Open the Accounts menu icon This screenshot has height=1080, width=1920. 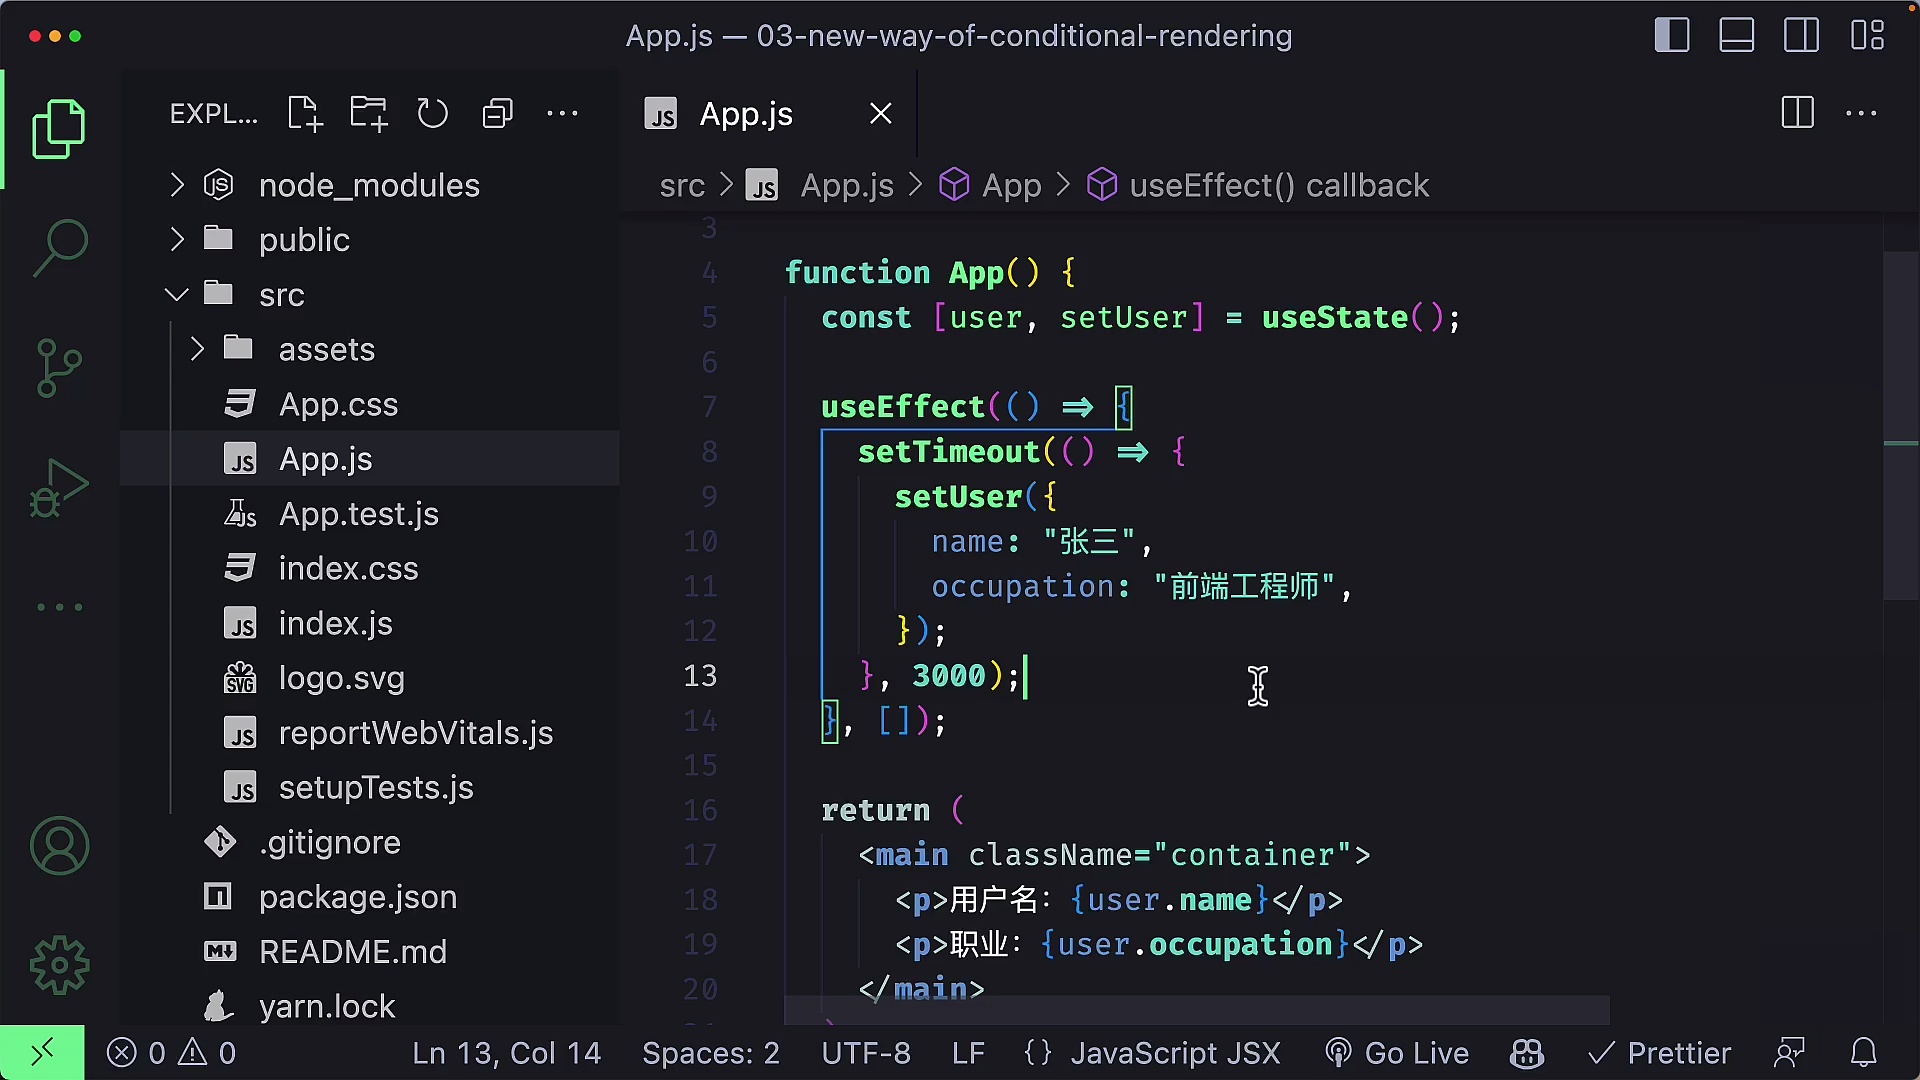(x=59, y=846)
